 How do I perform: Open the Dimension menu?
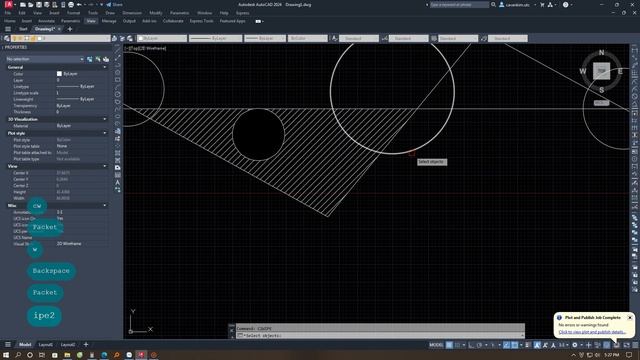click(132, 13)
